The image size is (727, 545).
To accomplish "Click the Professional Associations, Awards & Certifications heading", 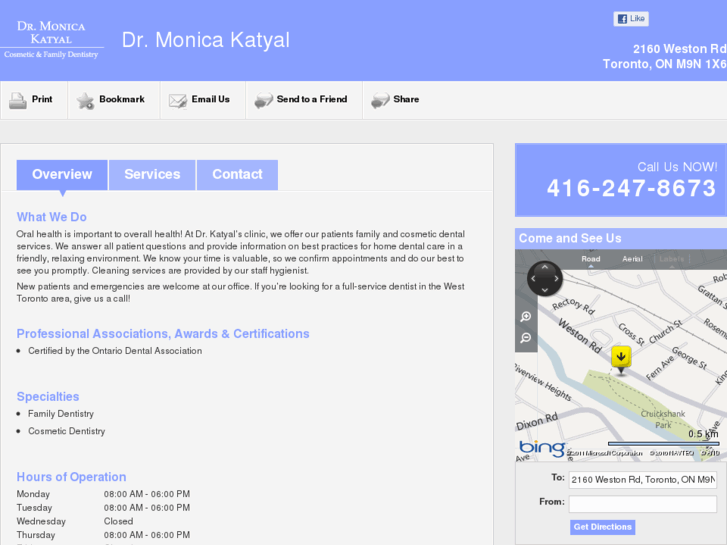I will [x=163, y=334].
